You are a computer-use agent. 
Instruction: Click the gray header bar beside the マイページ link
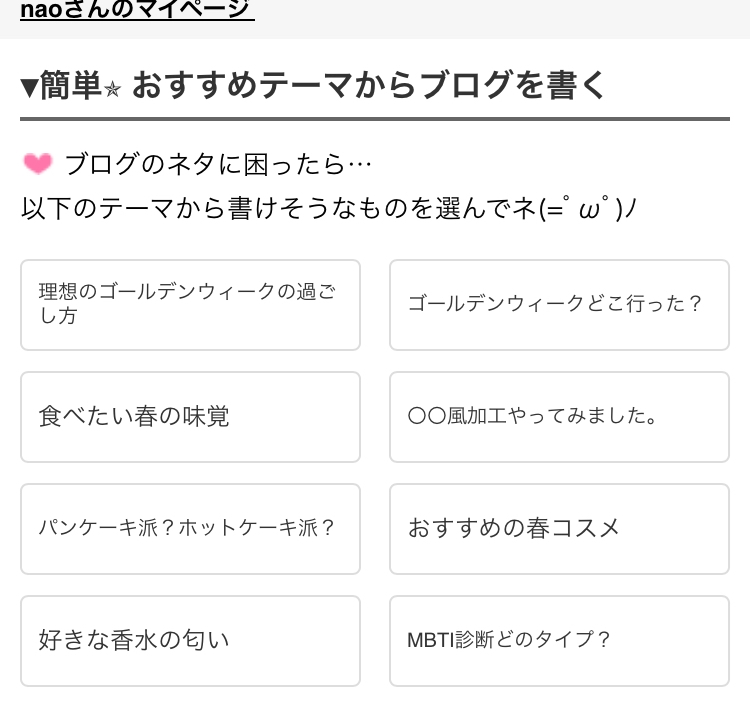pos(500,18)
